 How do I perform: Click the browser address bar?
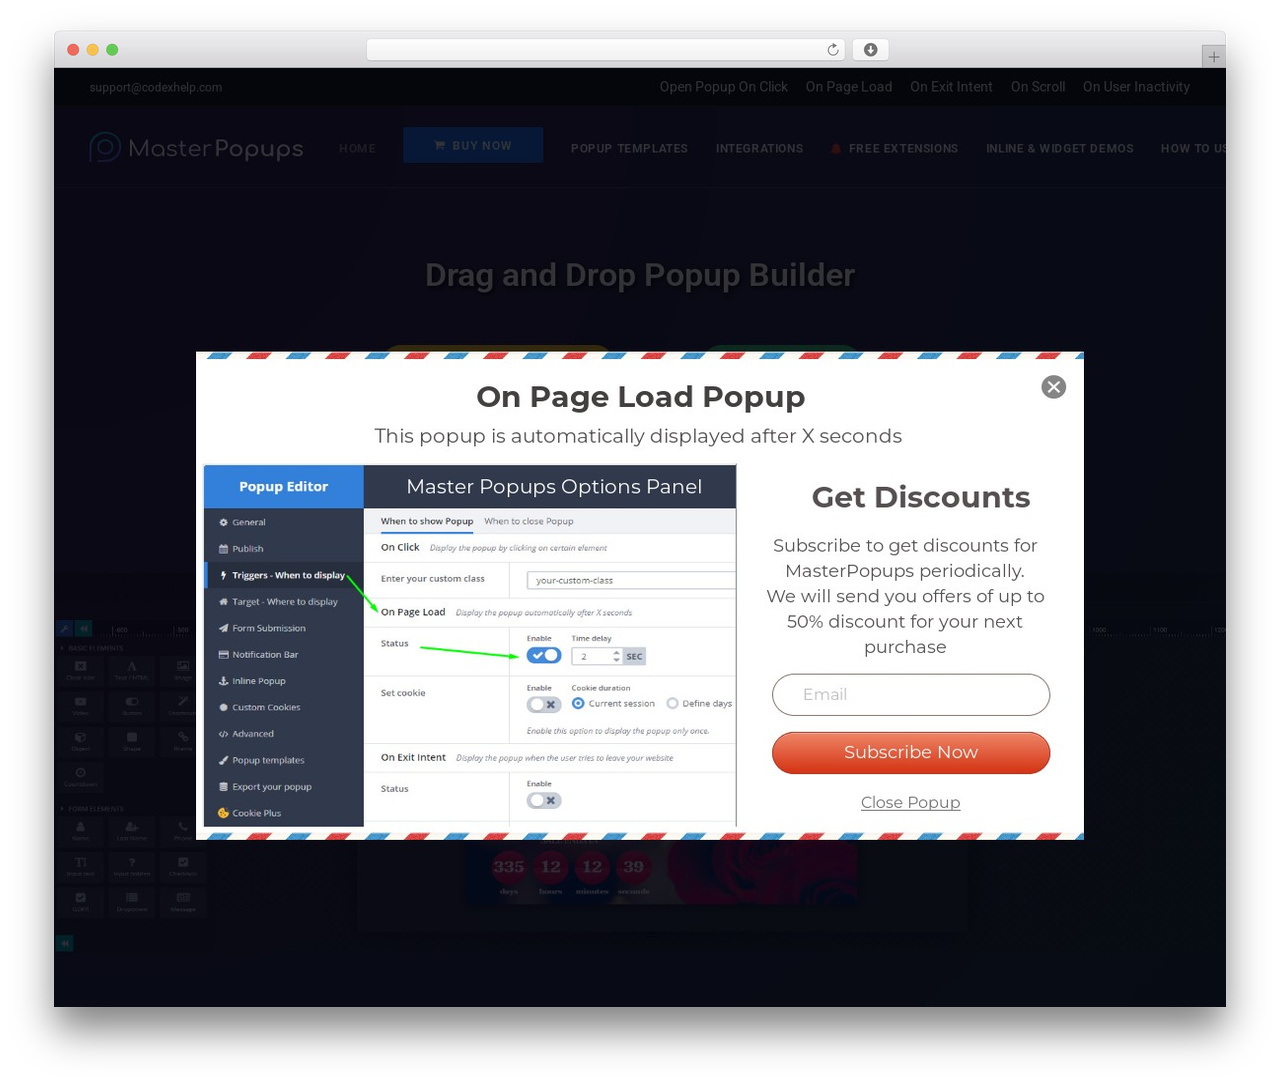606,50
